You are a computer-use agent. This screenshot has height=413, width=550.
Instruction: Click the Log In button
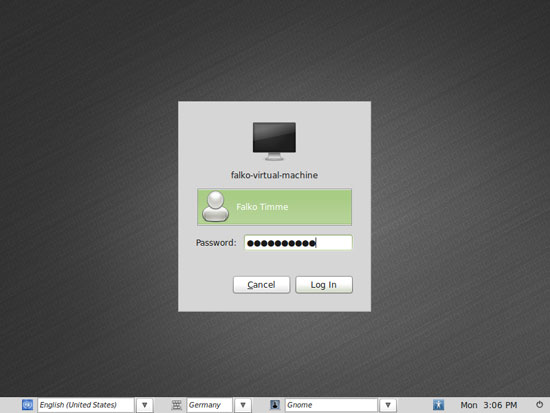tap(324, 285)
